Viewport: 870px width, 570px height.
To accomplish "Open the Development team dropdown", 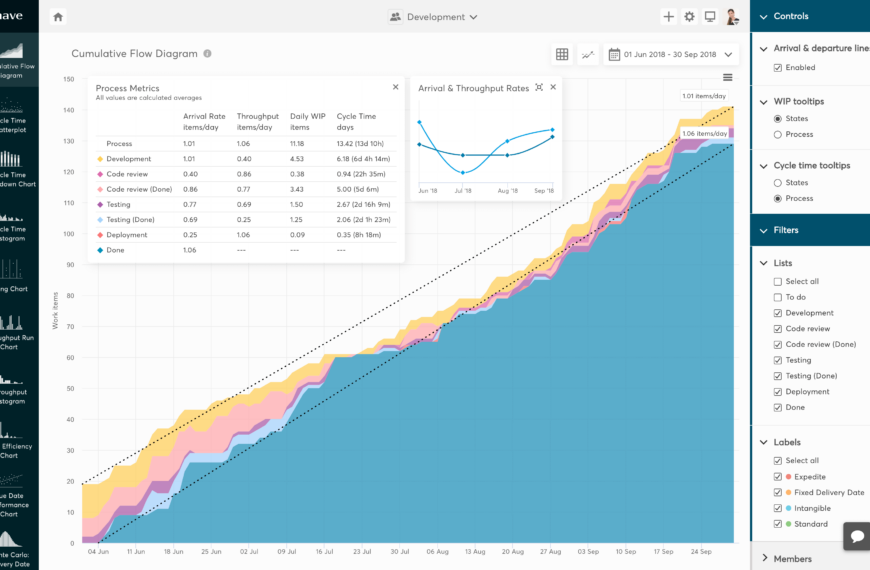I will click(433, 17).
